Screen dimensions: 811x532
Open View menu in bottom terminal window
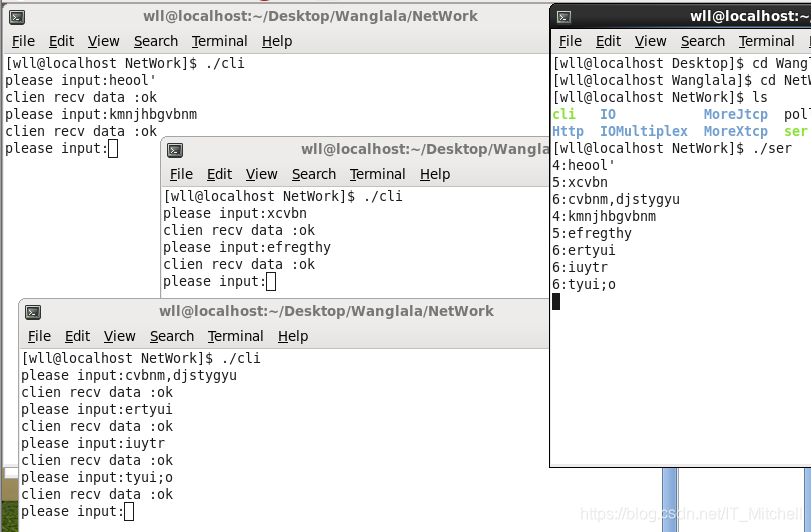(119, 336)
